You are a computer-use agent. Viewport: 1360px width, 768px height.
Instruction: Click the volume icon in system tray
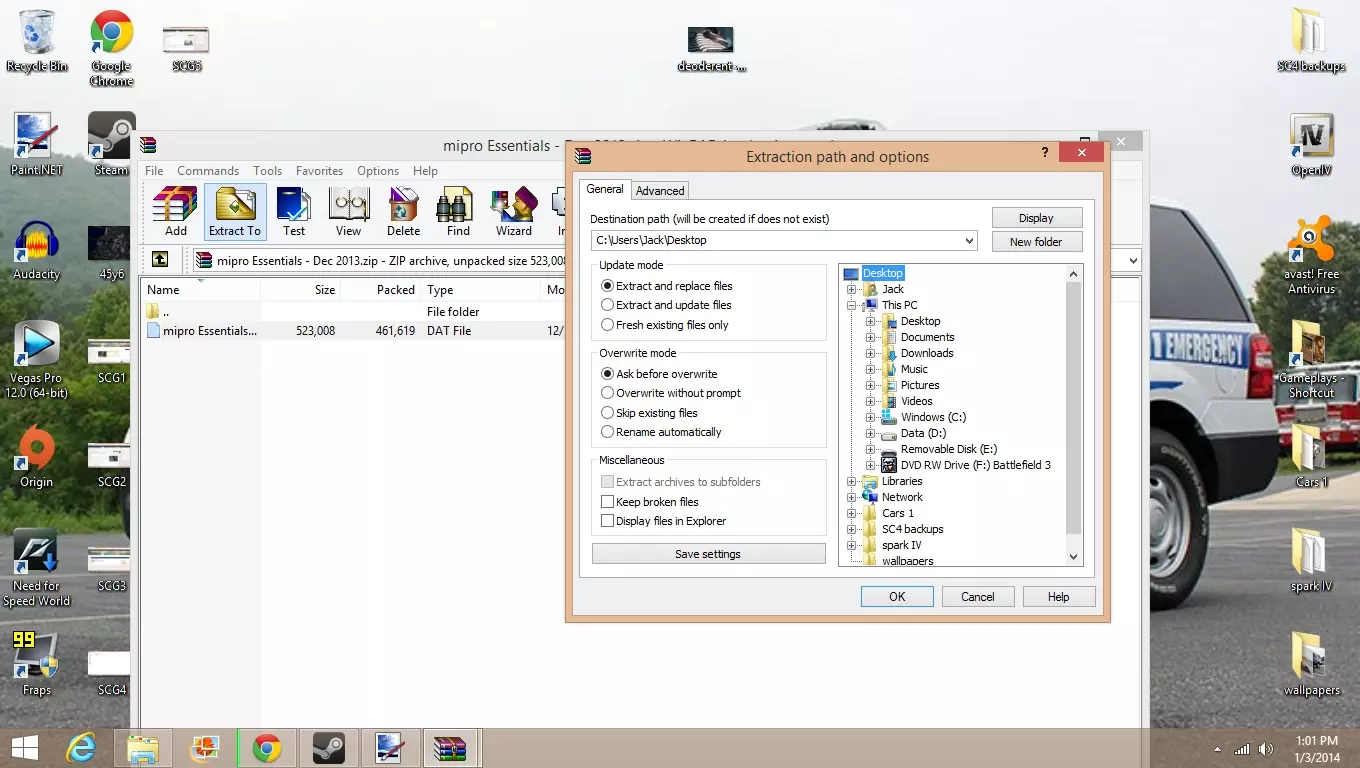[x=1267, y=749]
